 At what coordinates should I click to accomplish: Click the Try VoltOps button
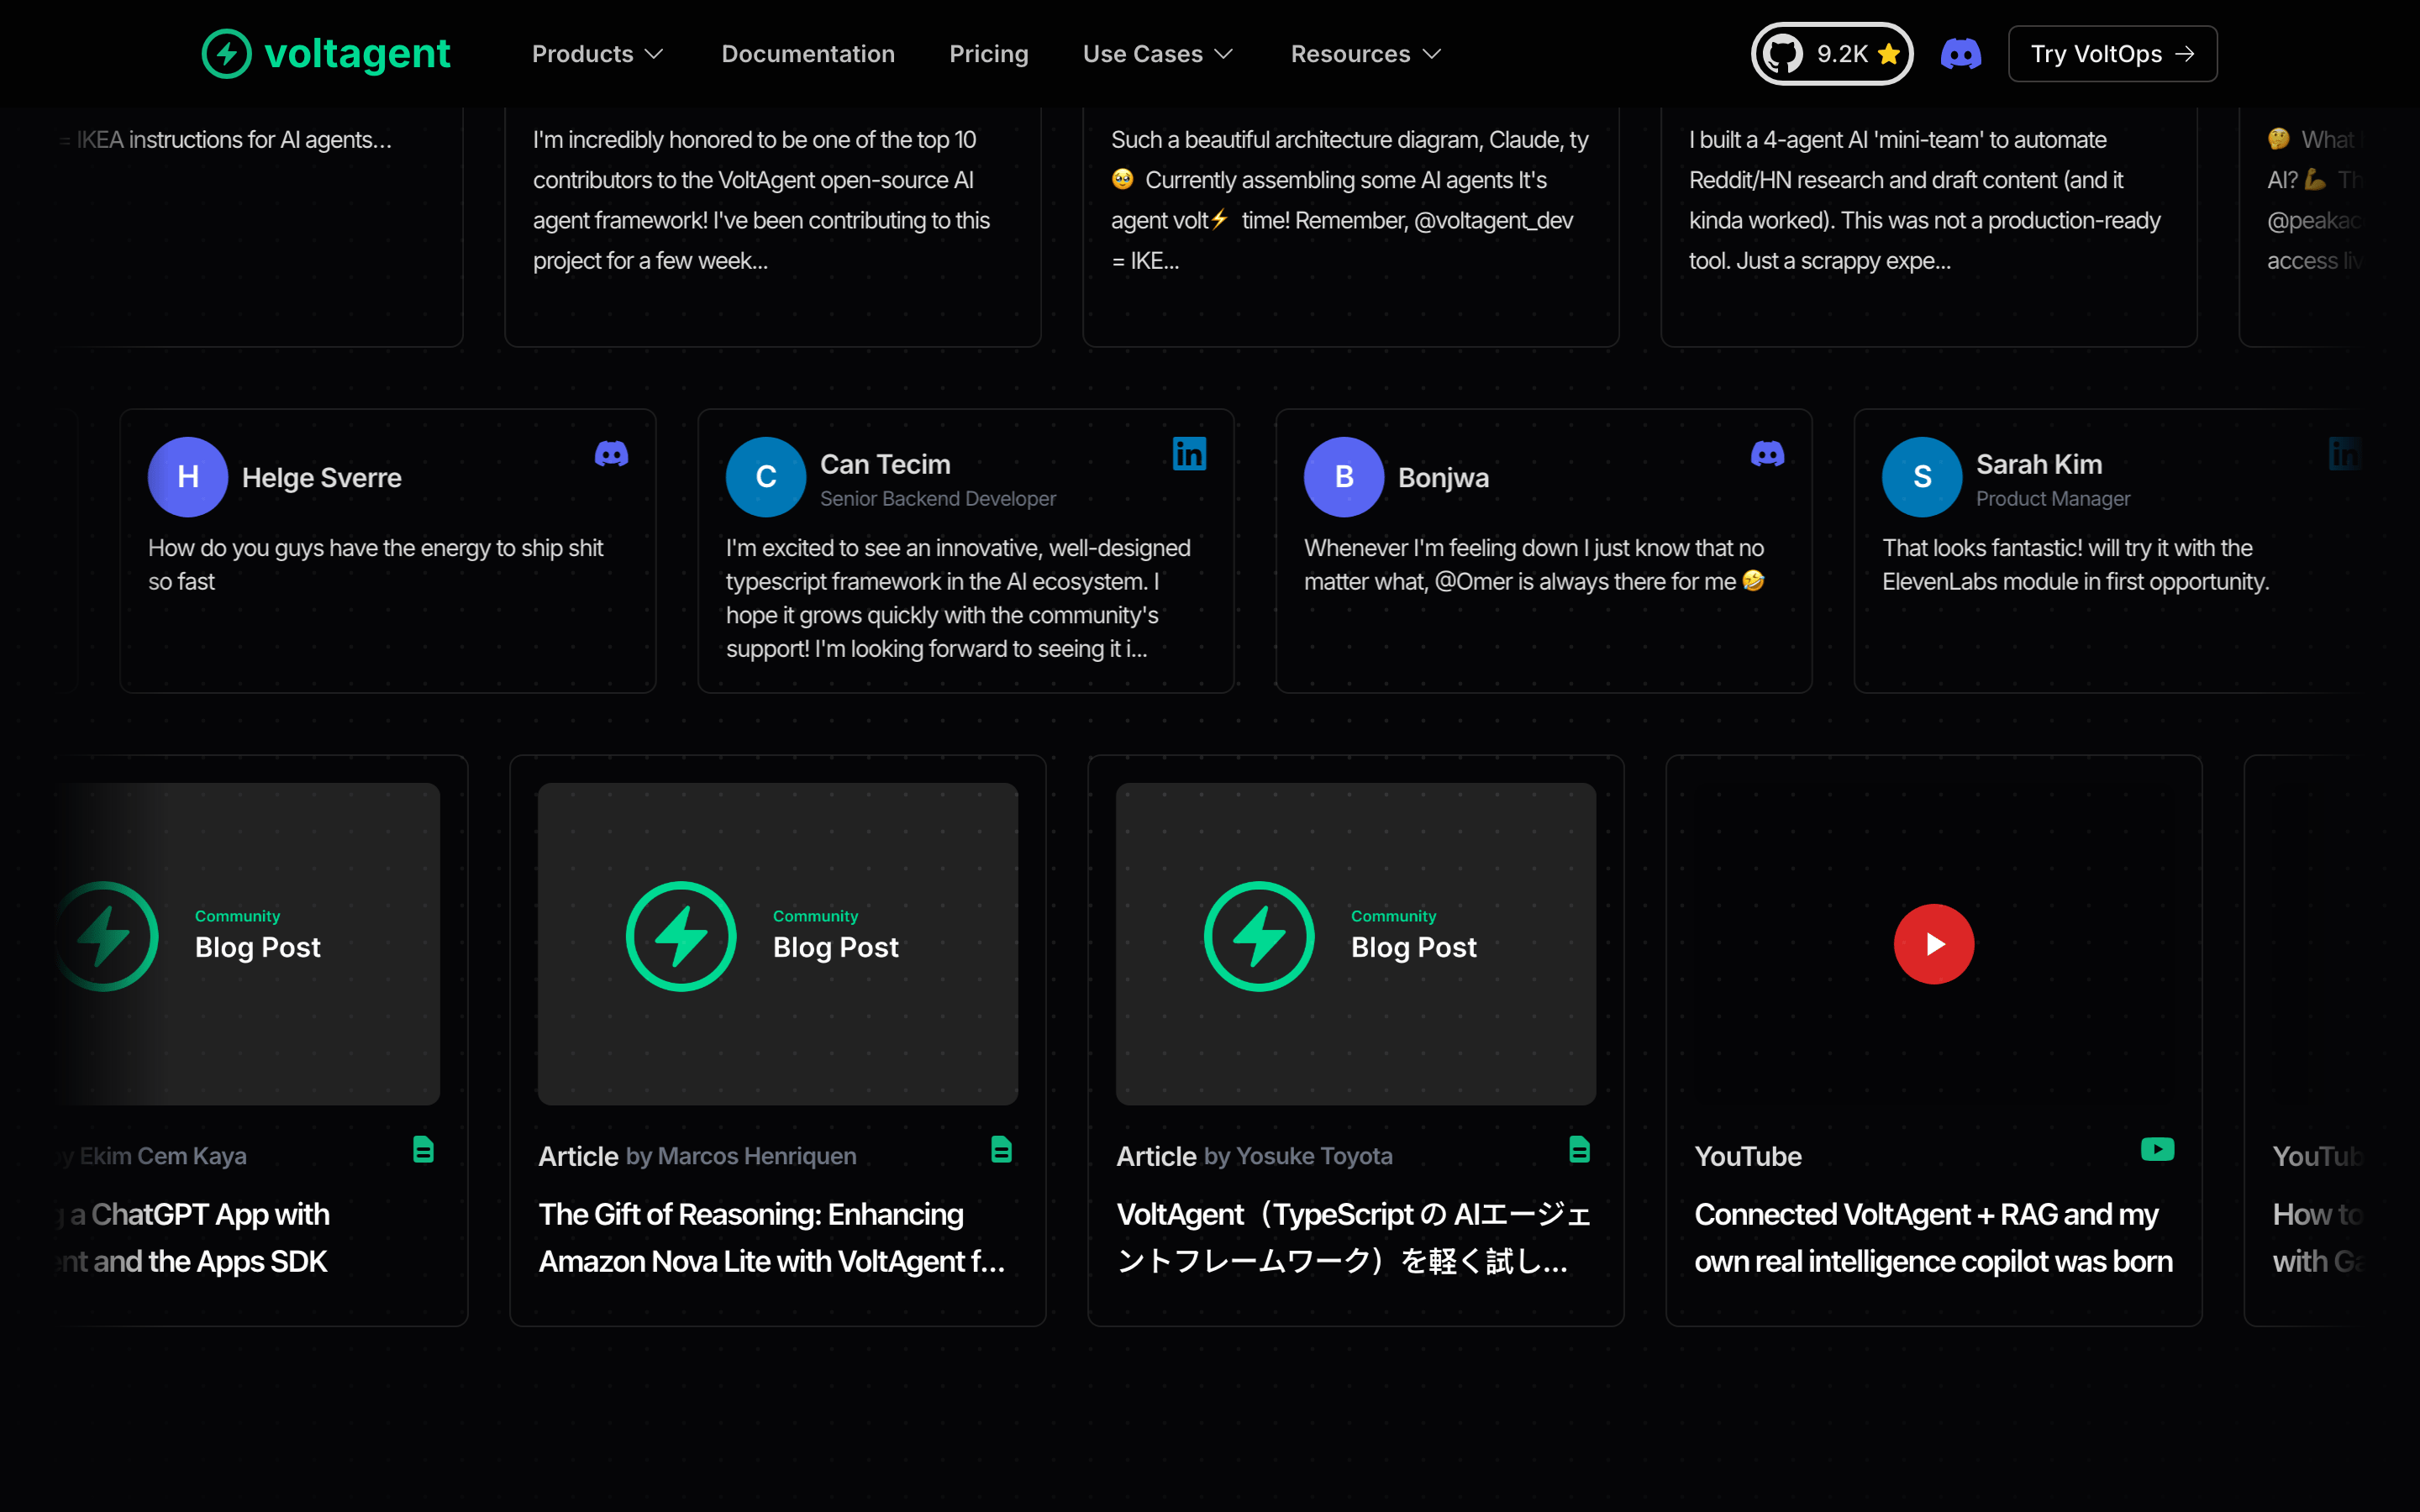click(x=2112, y=54)
